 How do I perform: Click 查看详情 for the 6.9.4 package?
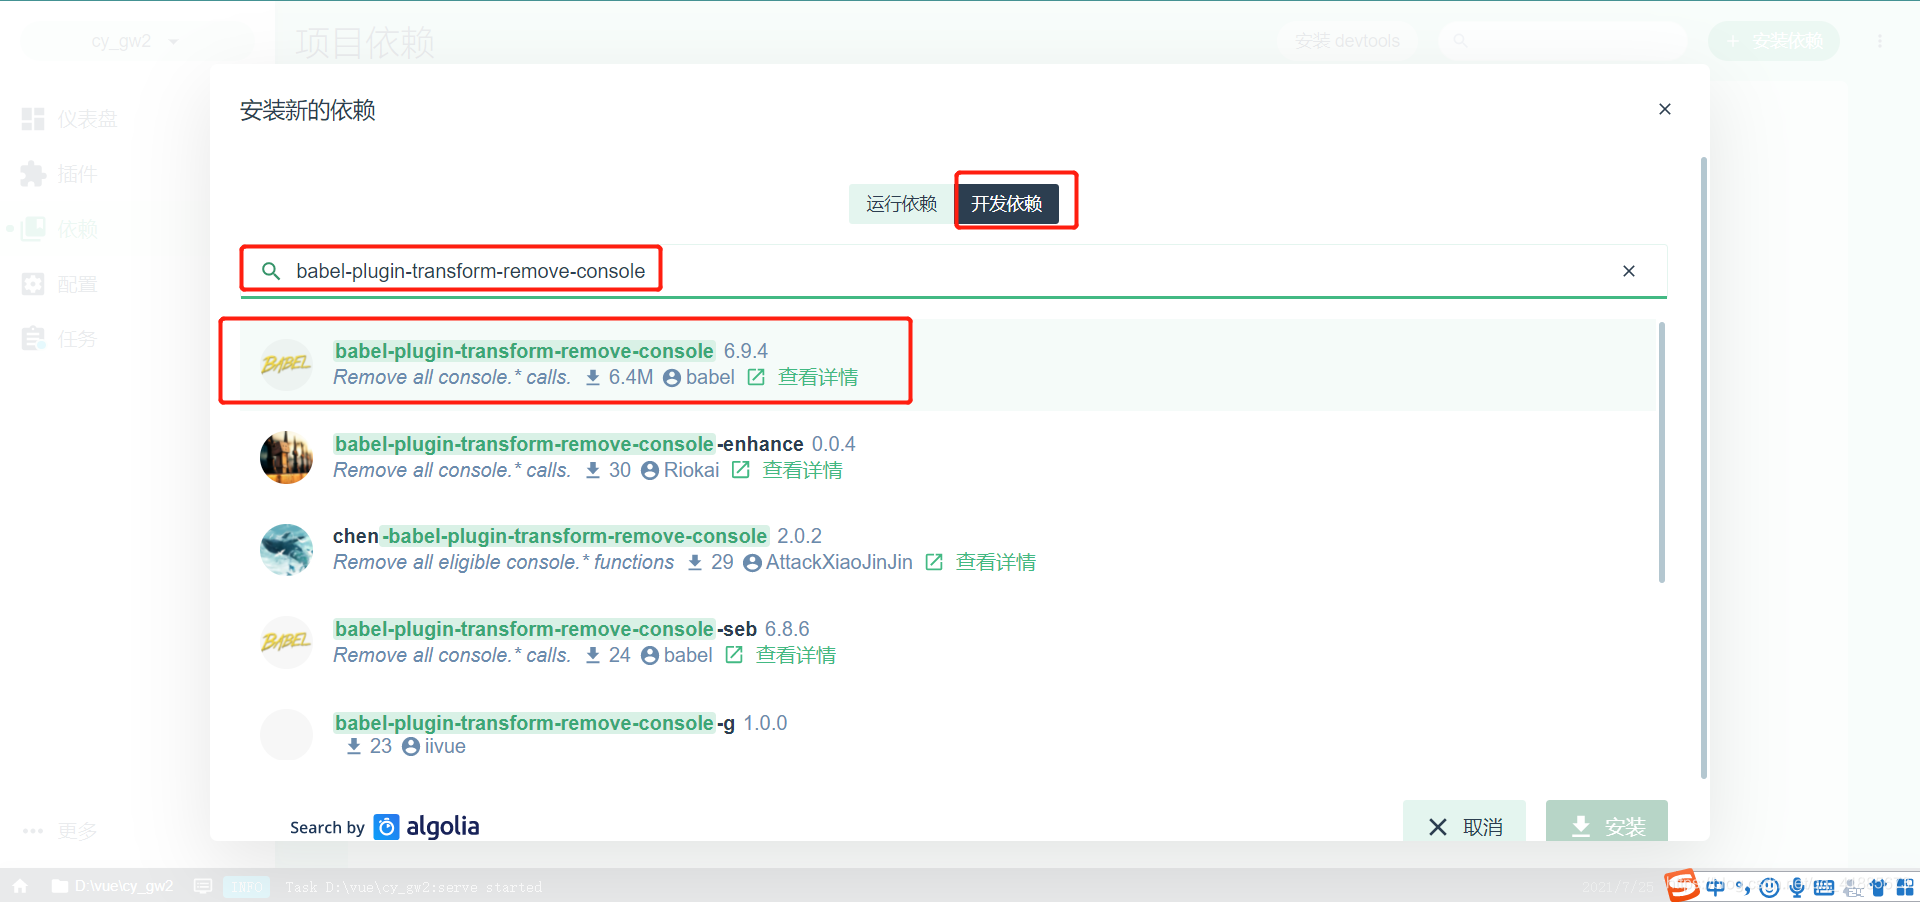(818, 377)
